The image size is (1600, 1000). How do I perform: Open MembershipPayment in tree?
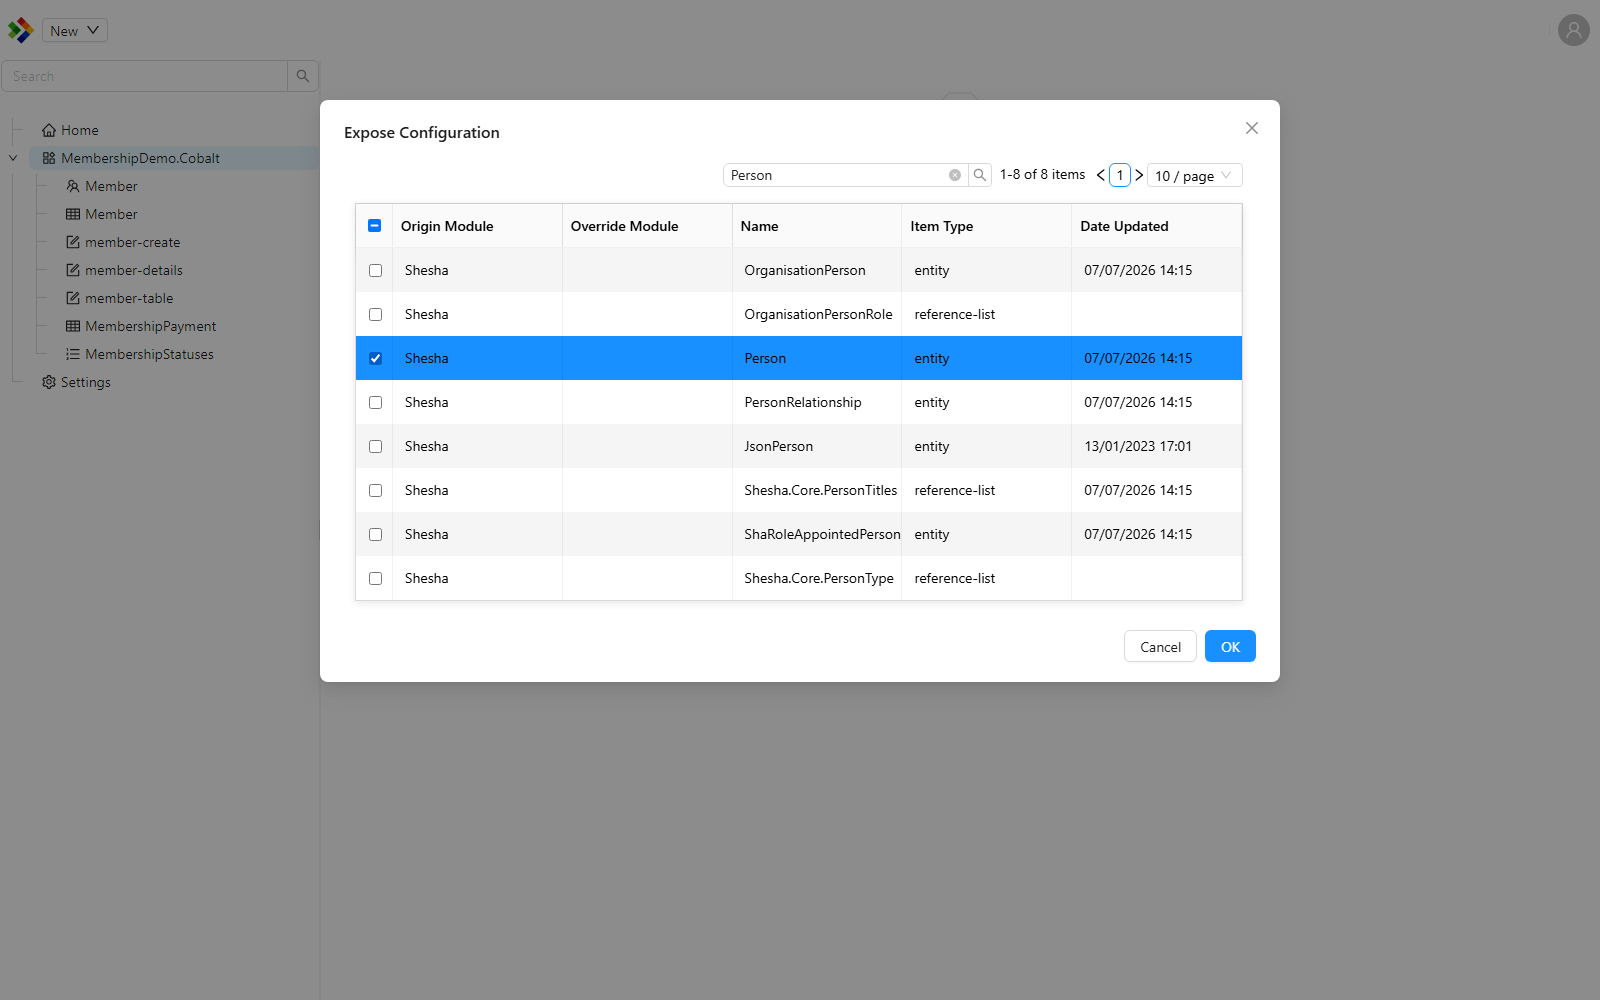click(x=151, y=326)
